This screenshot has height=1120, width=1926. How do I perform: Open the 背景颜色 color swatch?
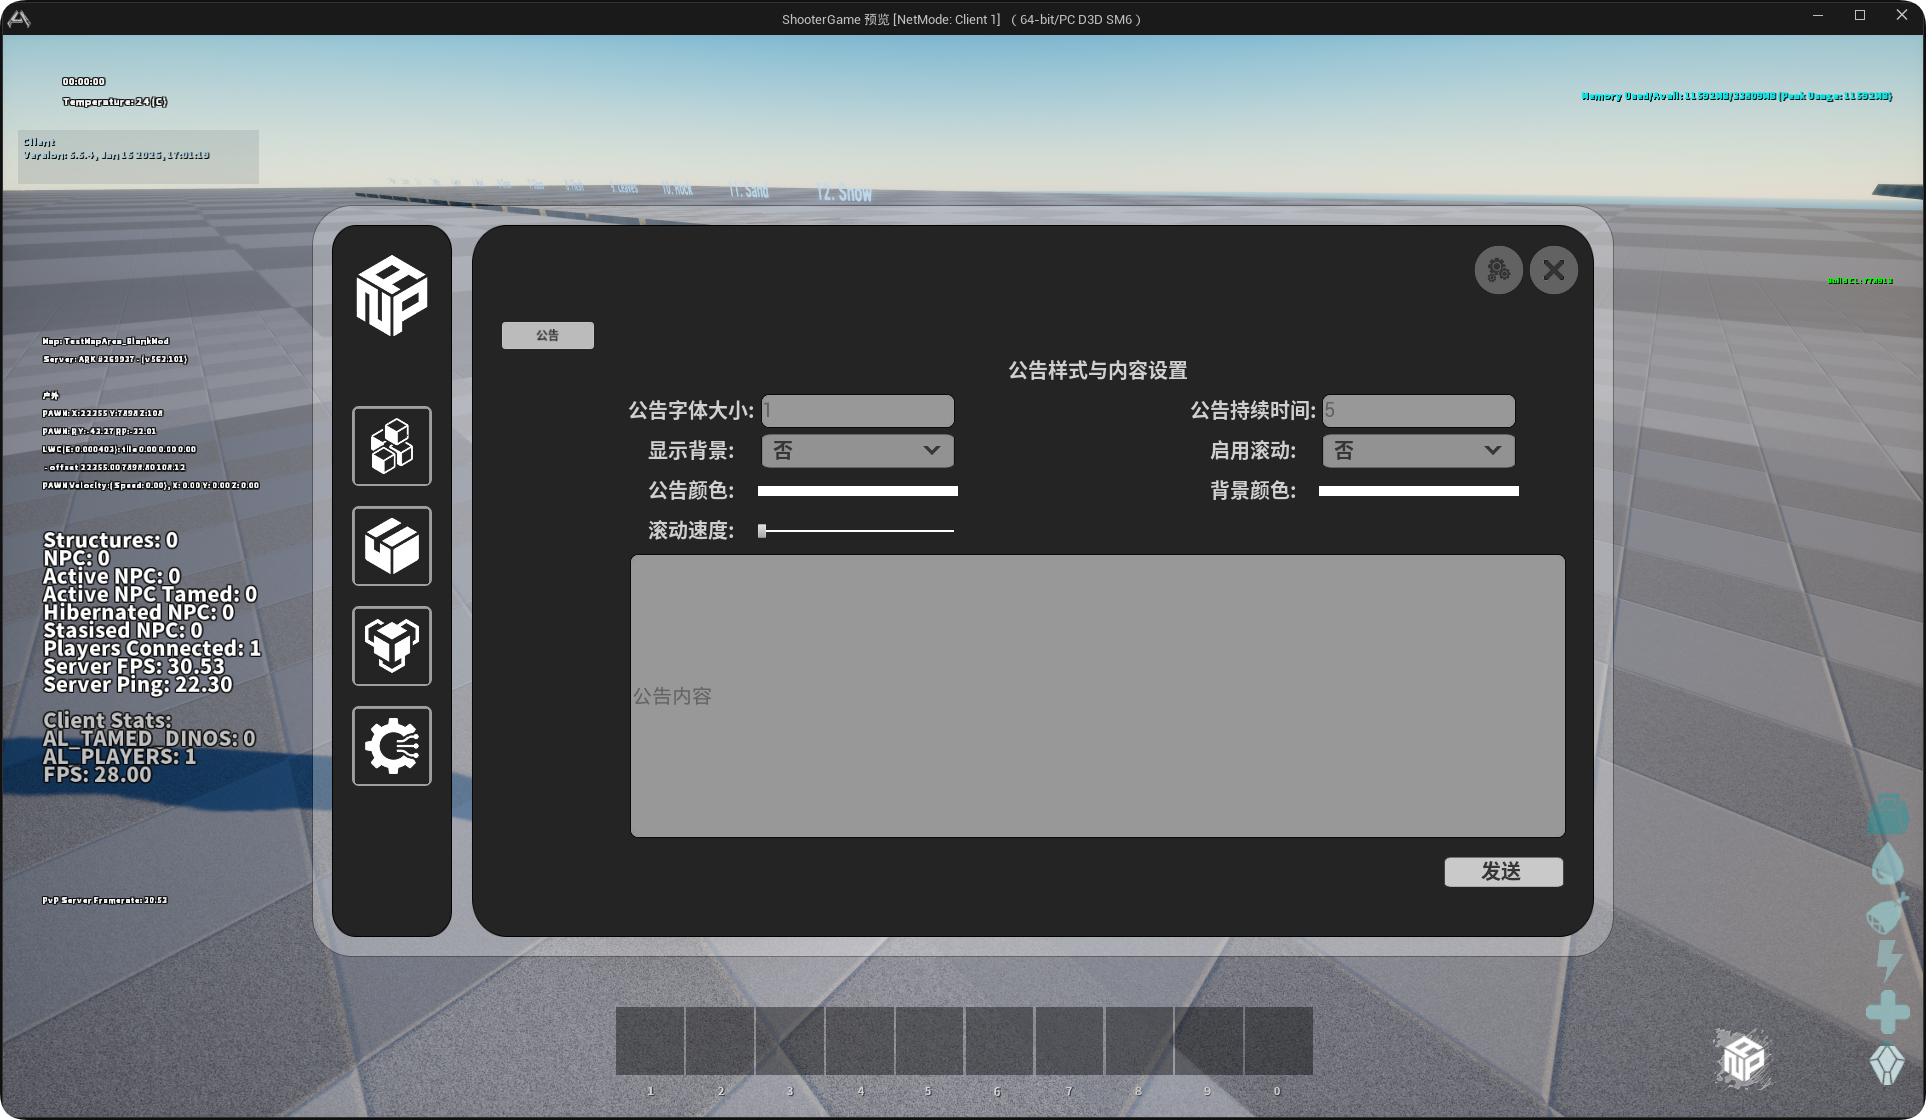[x=1418, y=491]
